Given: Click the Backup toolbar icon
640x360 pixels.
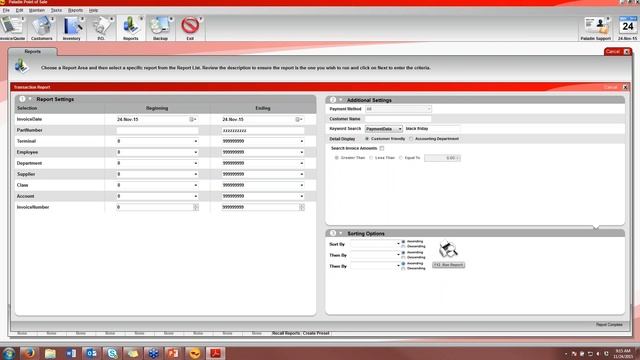Looking at the screenshot, I should [x=160, y=28].
